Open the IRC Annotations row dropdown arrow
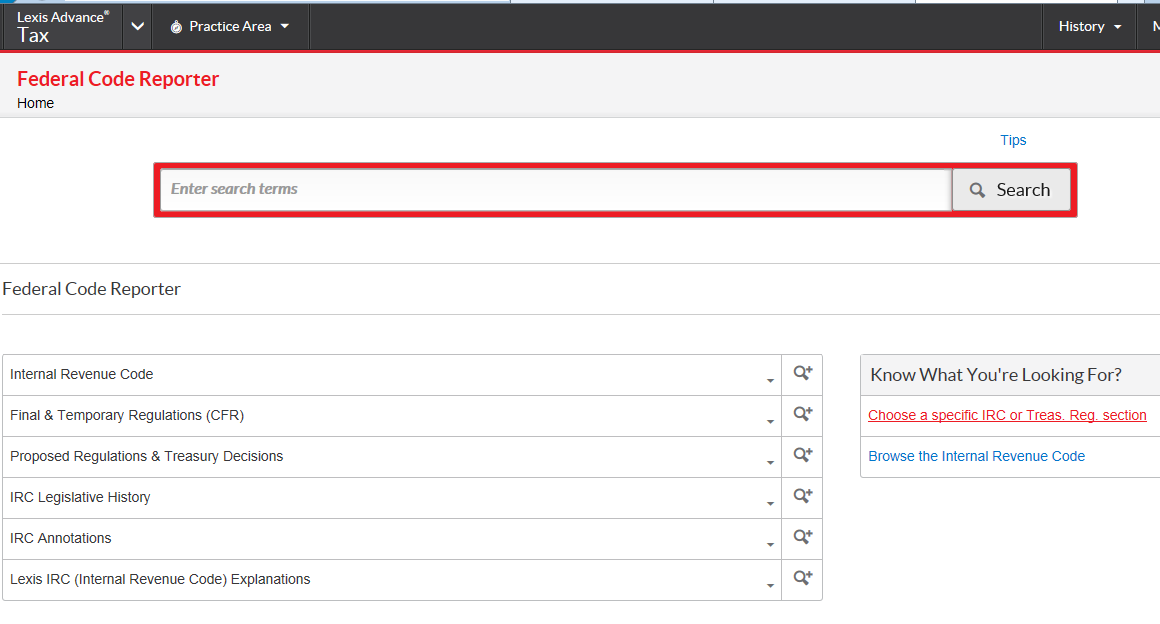The height and width of the screenshot is (624, 1160). tap(770, 544)
